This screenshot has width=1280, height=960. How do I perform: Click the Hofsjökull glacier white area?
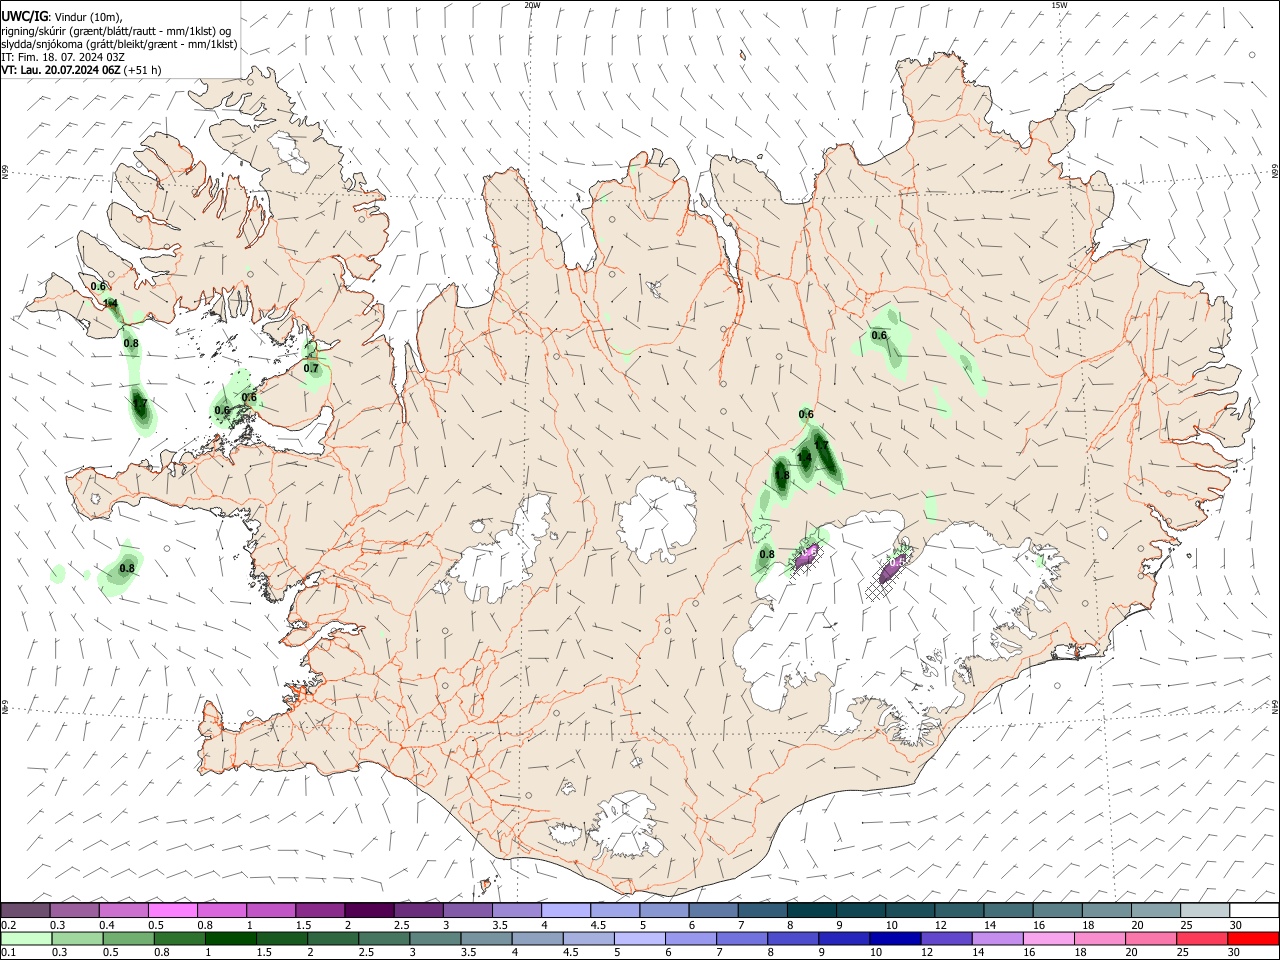[657, 517]
